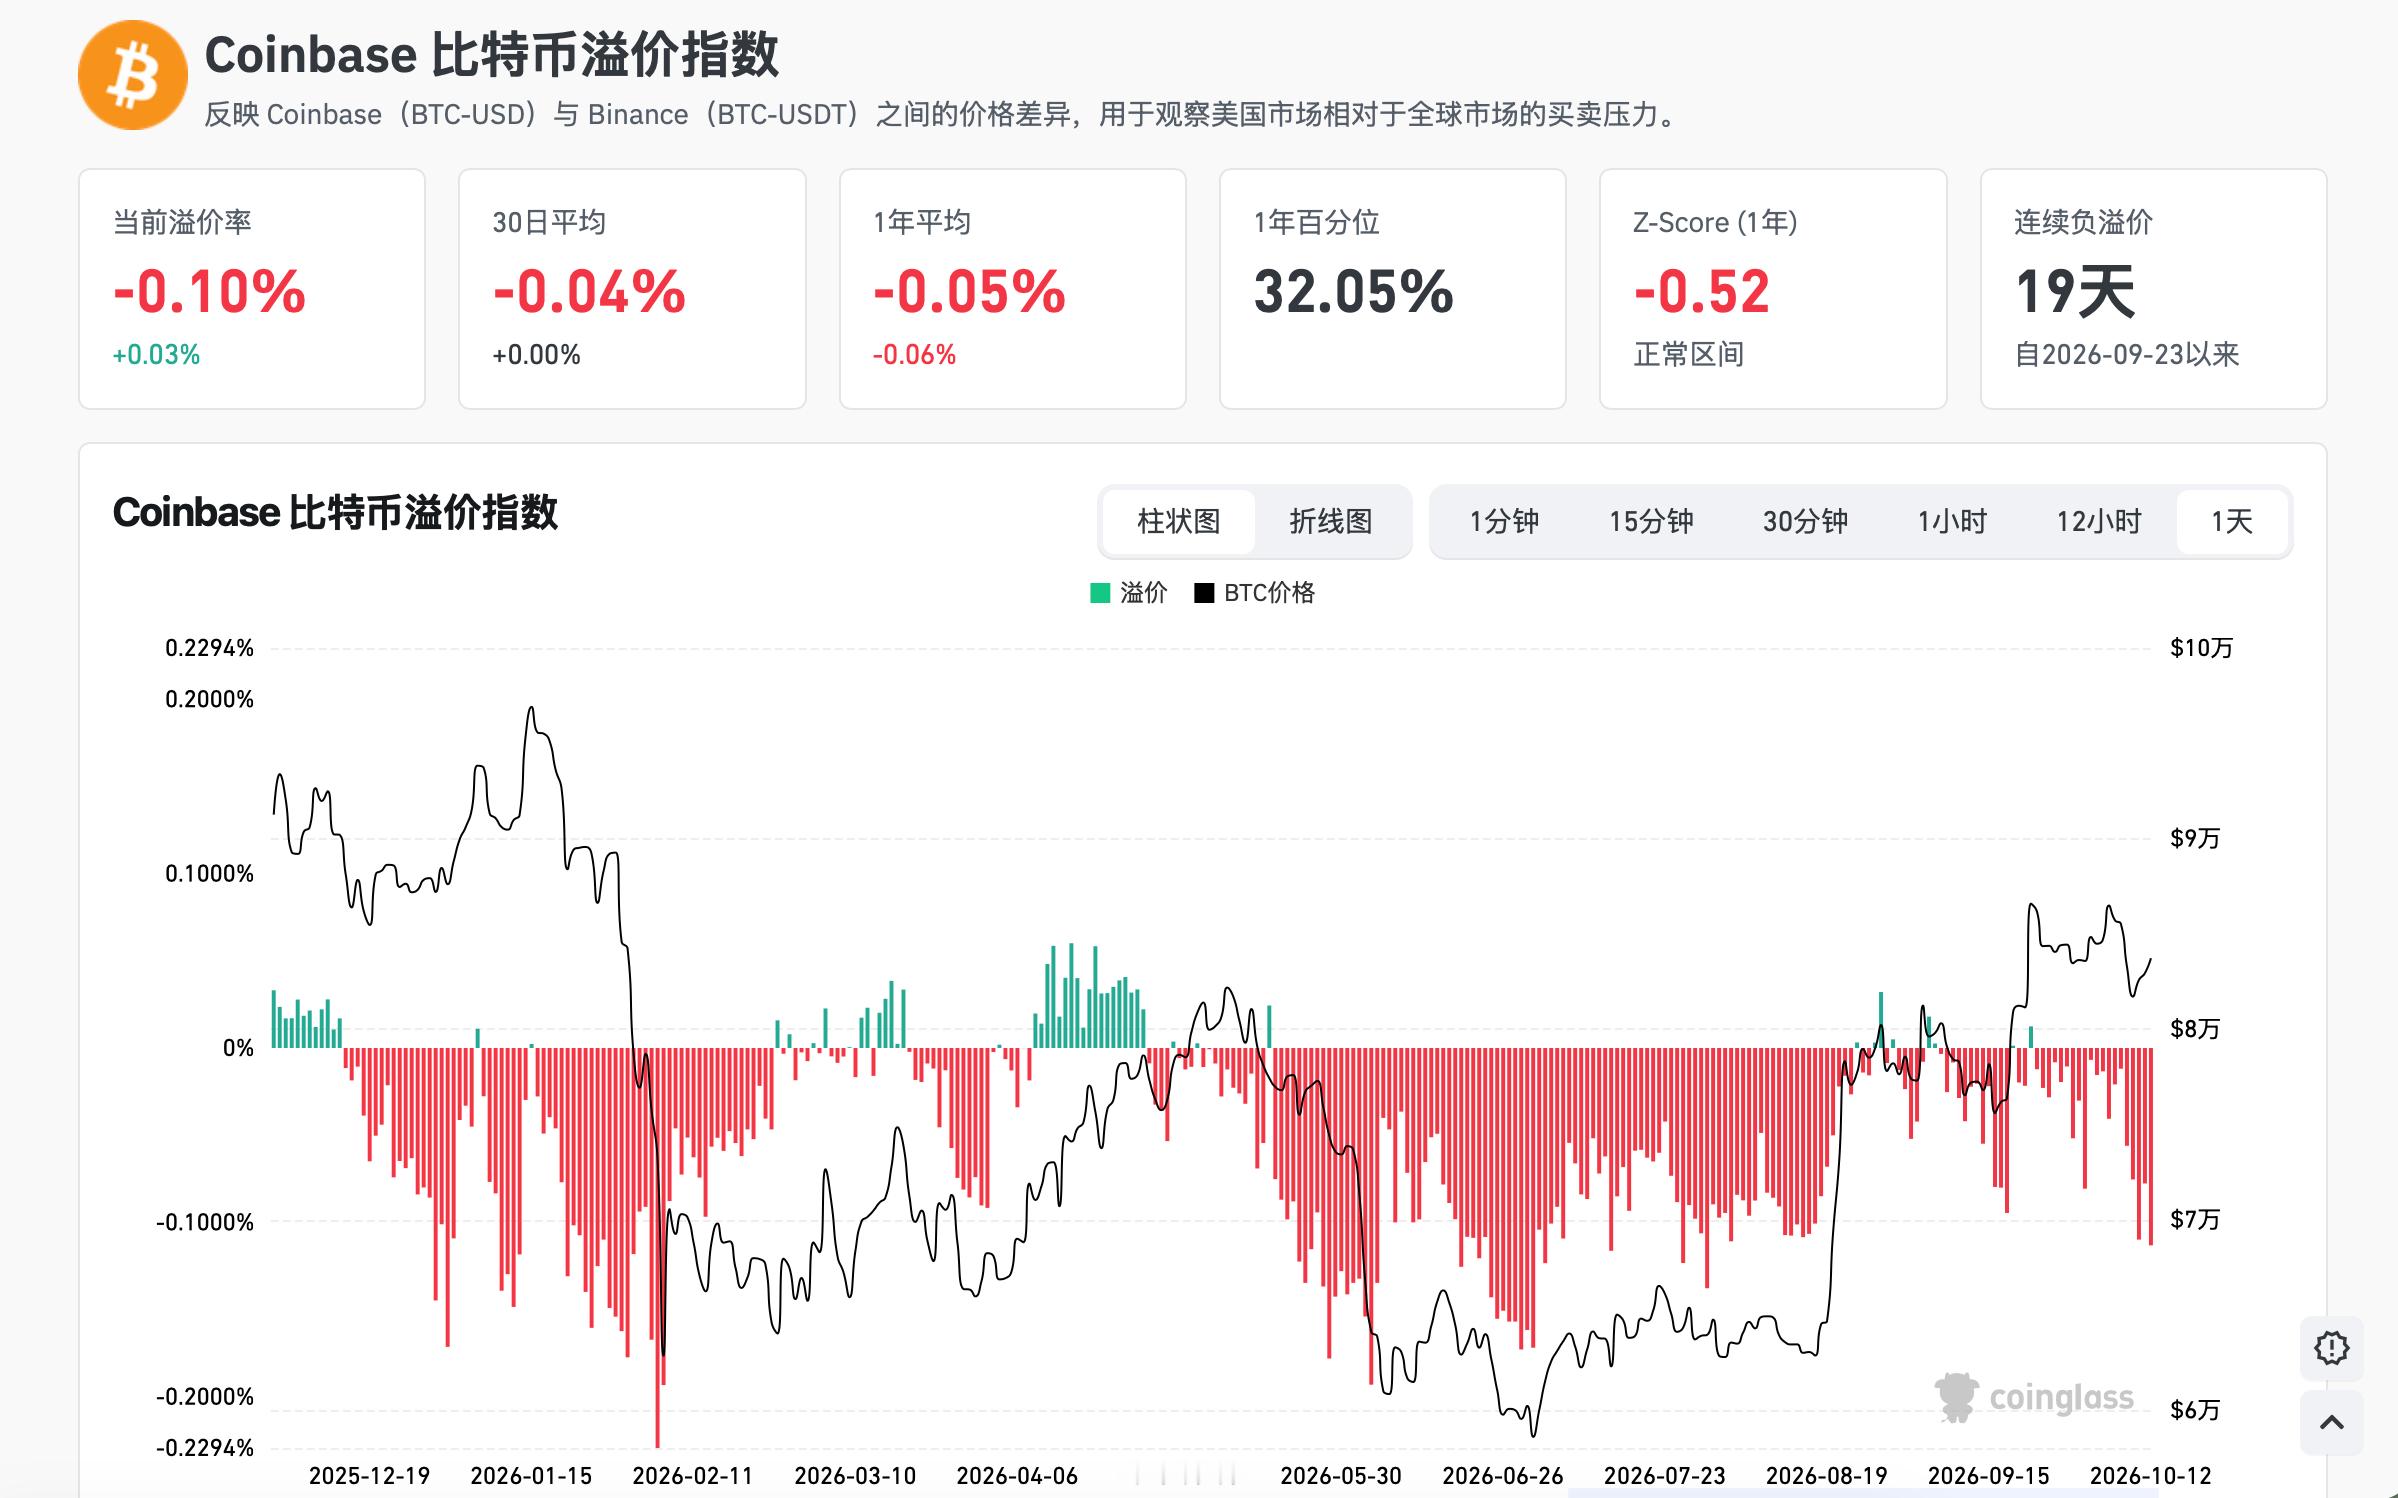Click the -0.2294% left axis label
This screenshot has width=2398, height=1498.
tap(205, 1448)
